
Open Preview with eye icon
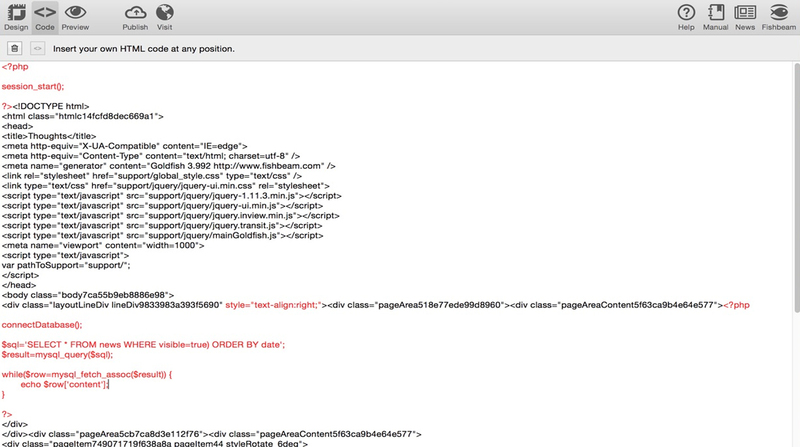point(76,17)
